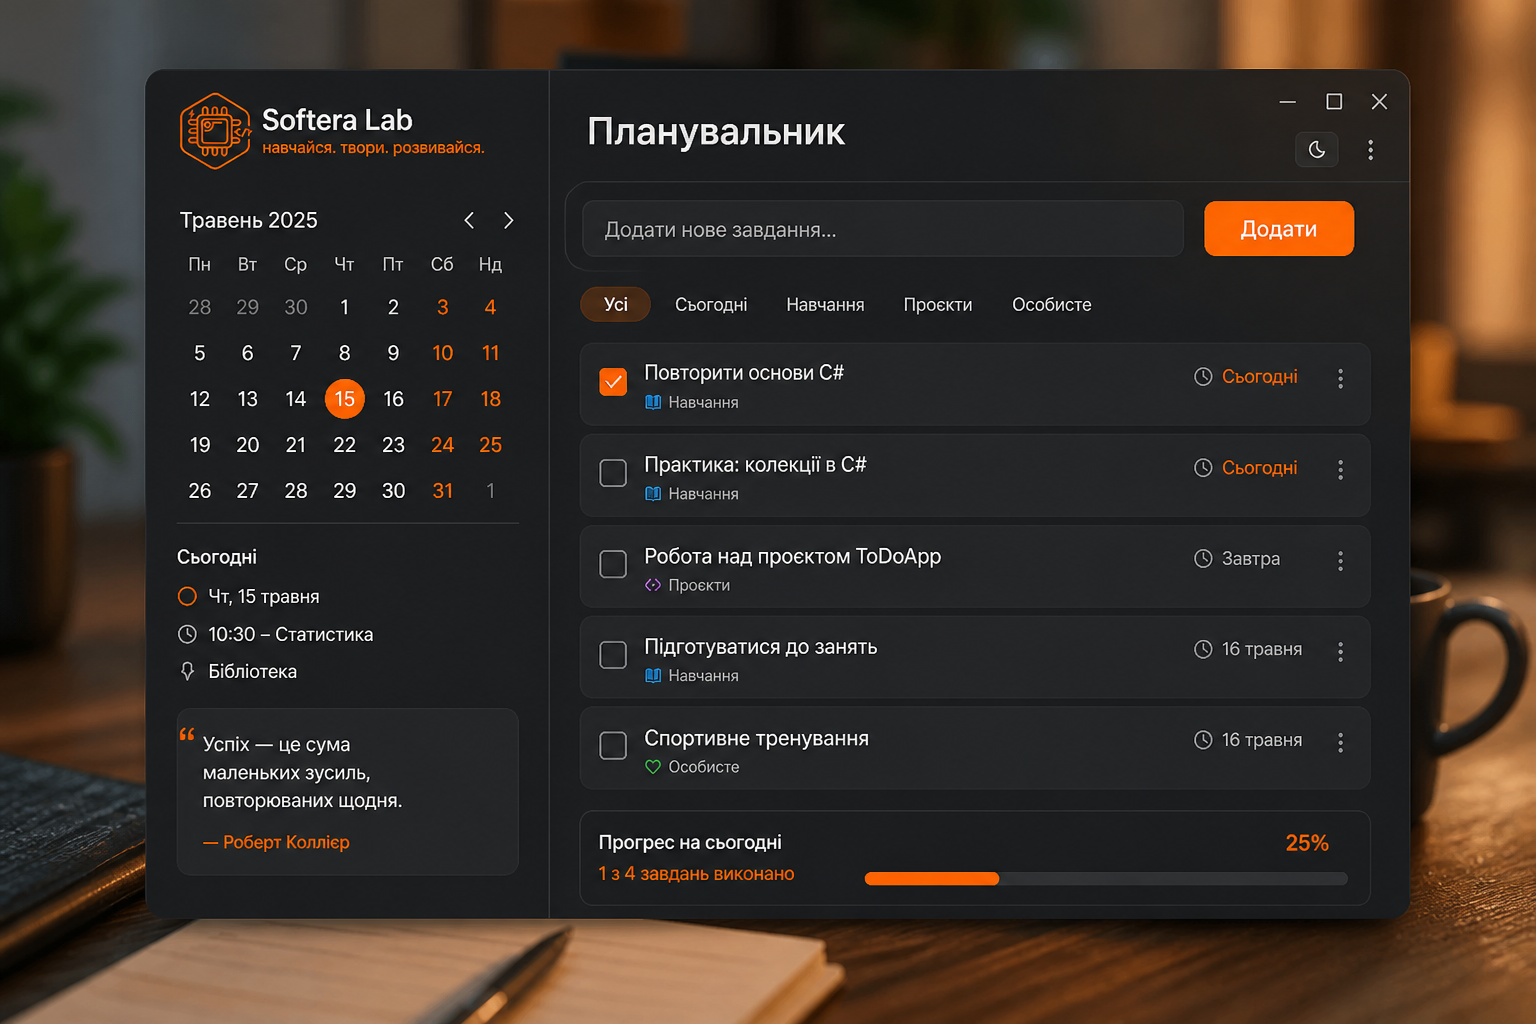Maximize the planner window
1536x1024 pixels.
click(x=1334, y=102)
